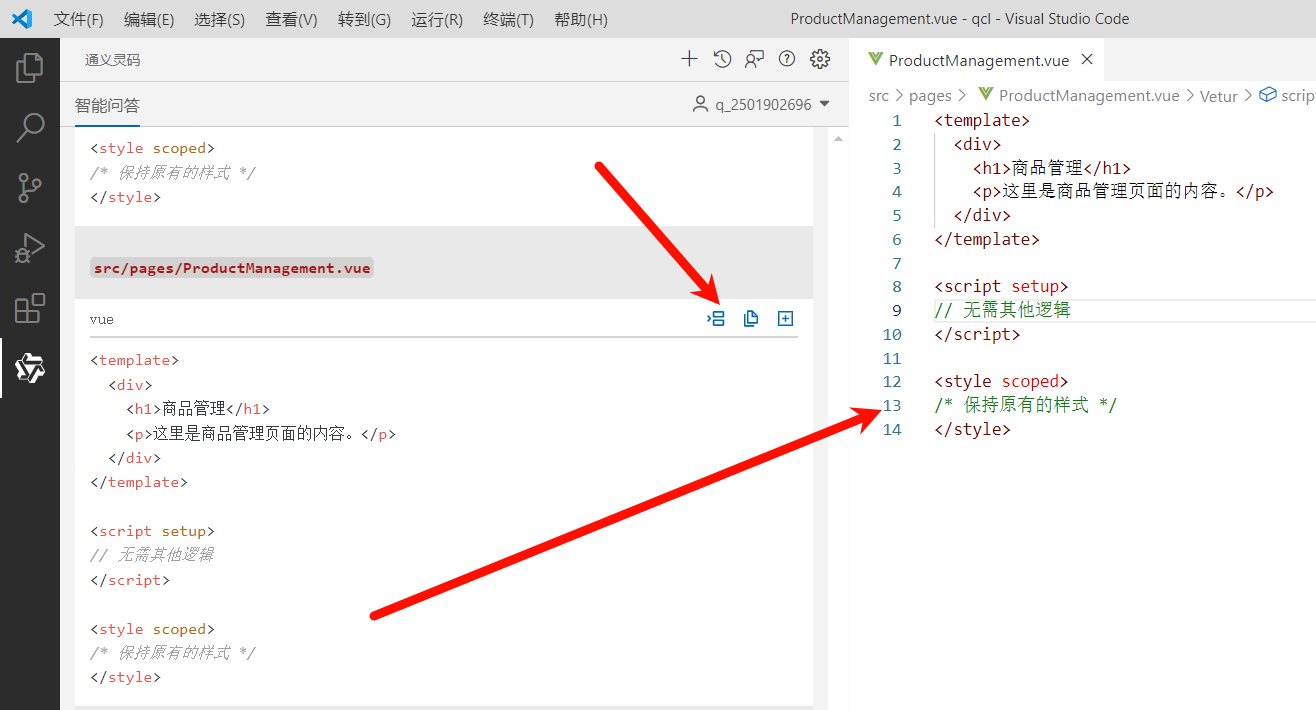Click <script setup> line in editor
The image size is (1316, 710).
(1001, 286)
